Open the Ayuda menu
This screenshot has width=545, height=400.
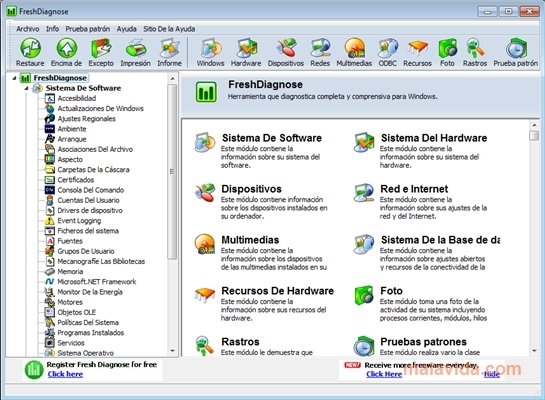click(127, 29)
